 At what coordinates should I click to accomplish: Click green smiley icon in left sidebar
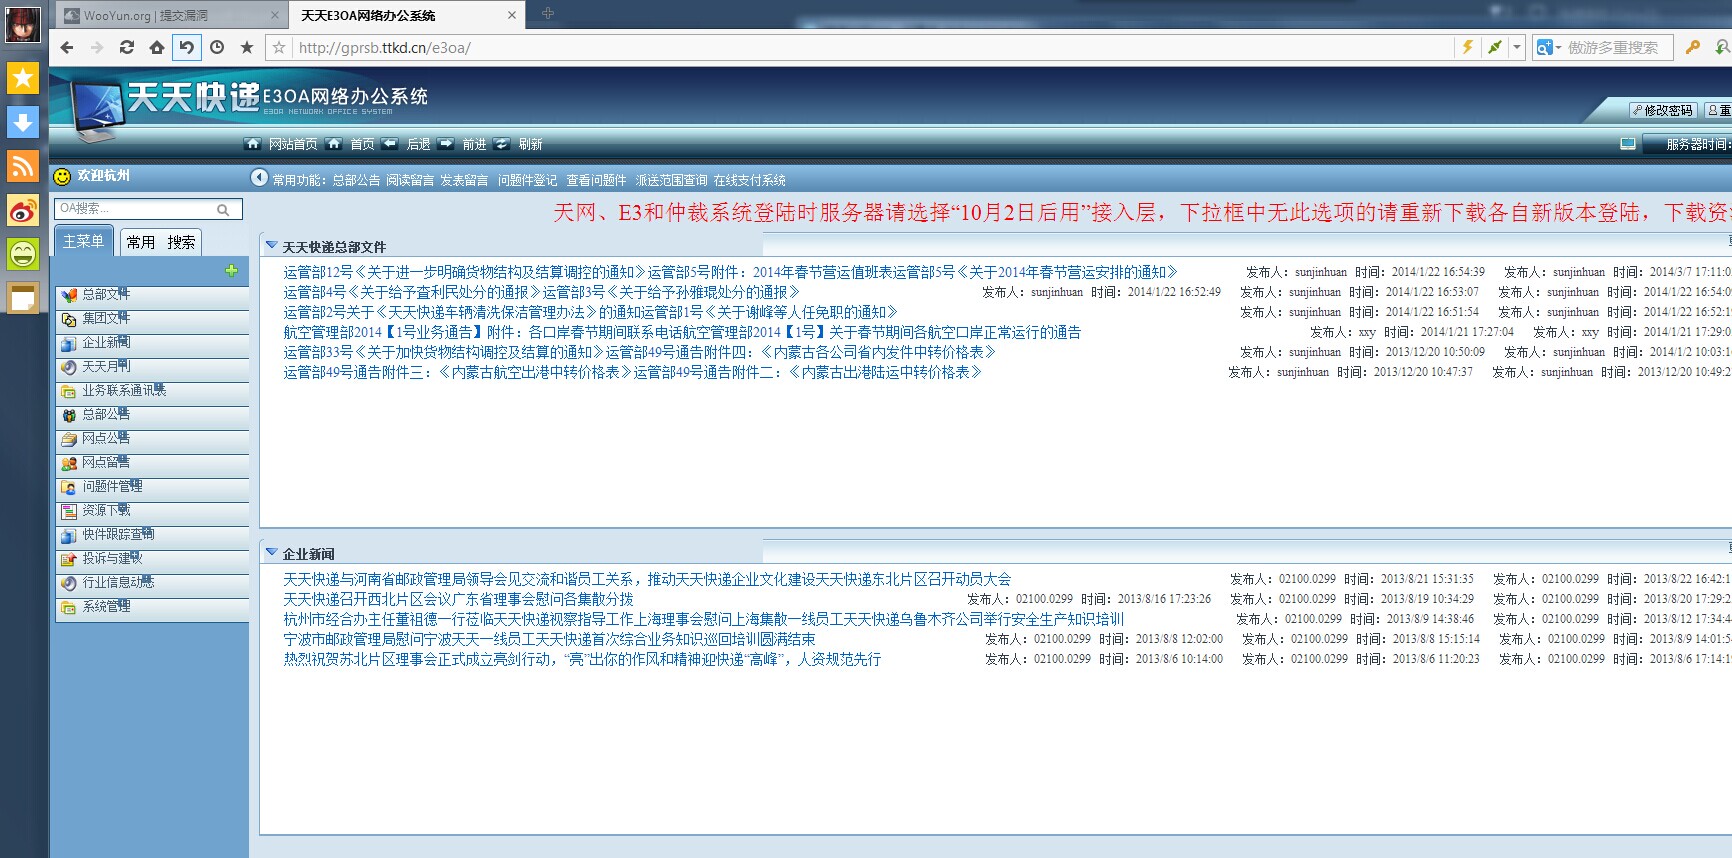tap(23, 253)
